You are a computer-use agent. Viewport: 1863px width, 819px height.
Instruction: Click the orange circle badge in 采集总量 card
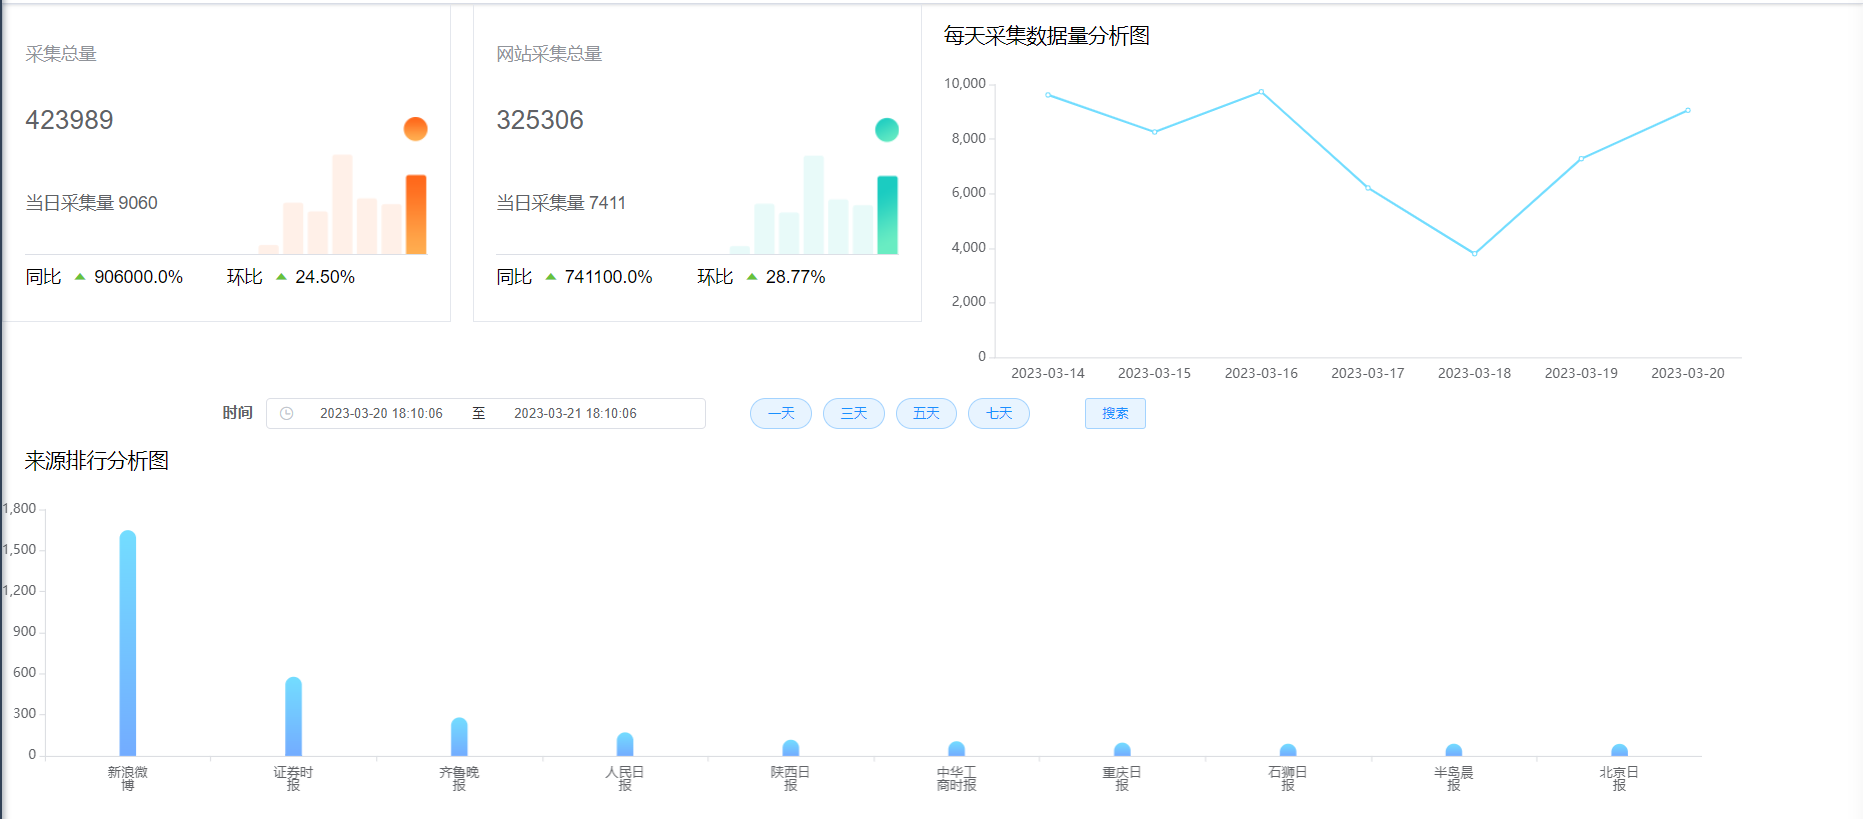[x=415, y=129]
